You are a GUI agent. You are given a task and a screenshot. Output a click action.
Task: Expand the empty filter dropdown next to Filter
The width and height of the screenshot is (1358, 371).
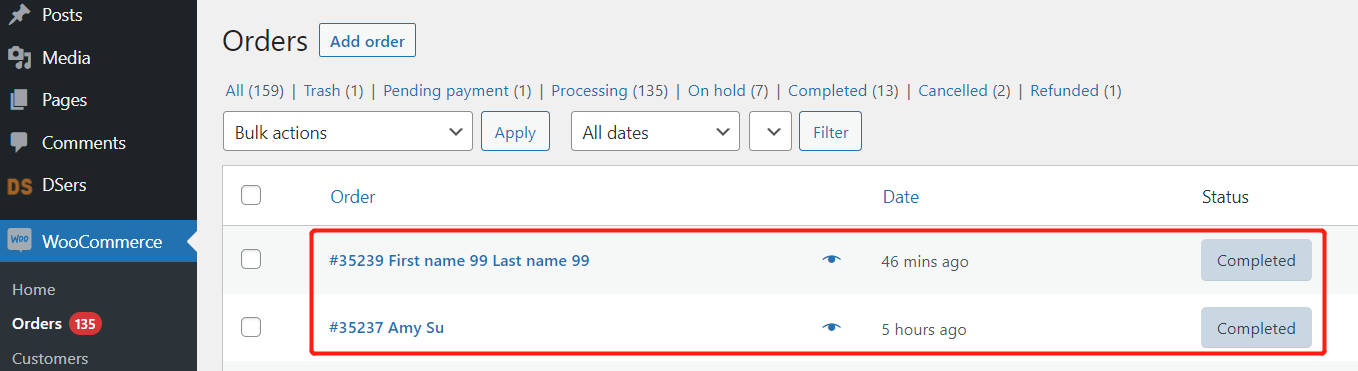(770, 131)
